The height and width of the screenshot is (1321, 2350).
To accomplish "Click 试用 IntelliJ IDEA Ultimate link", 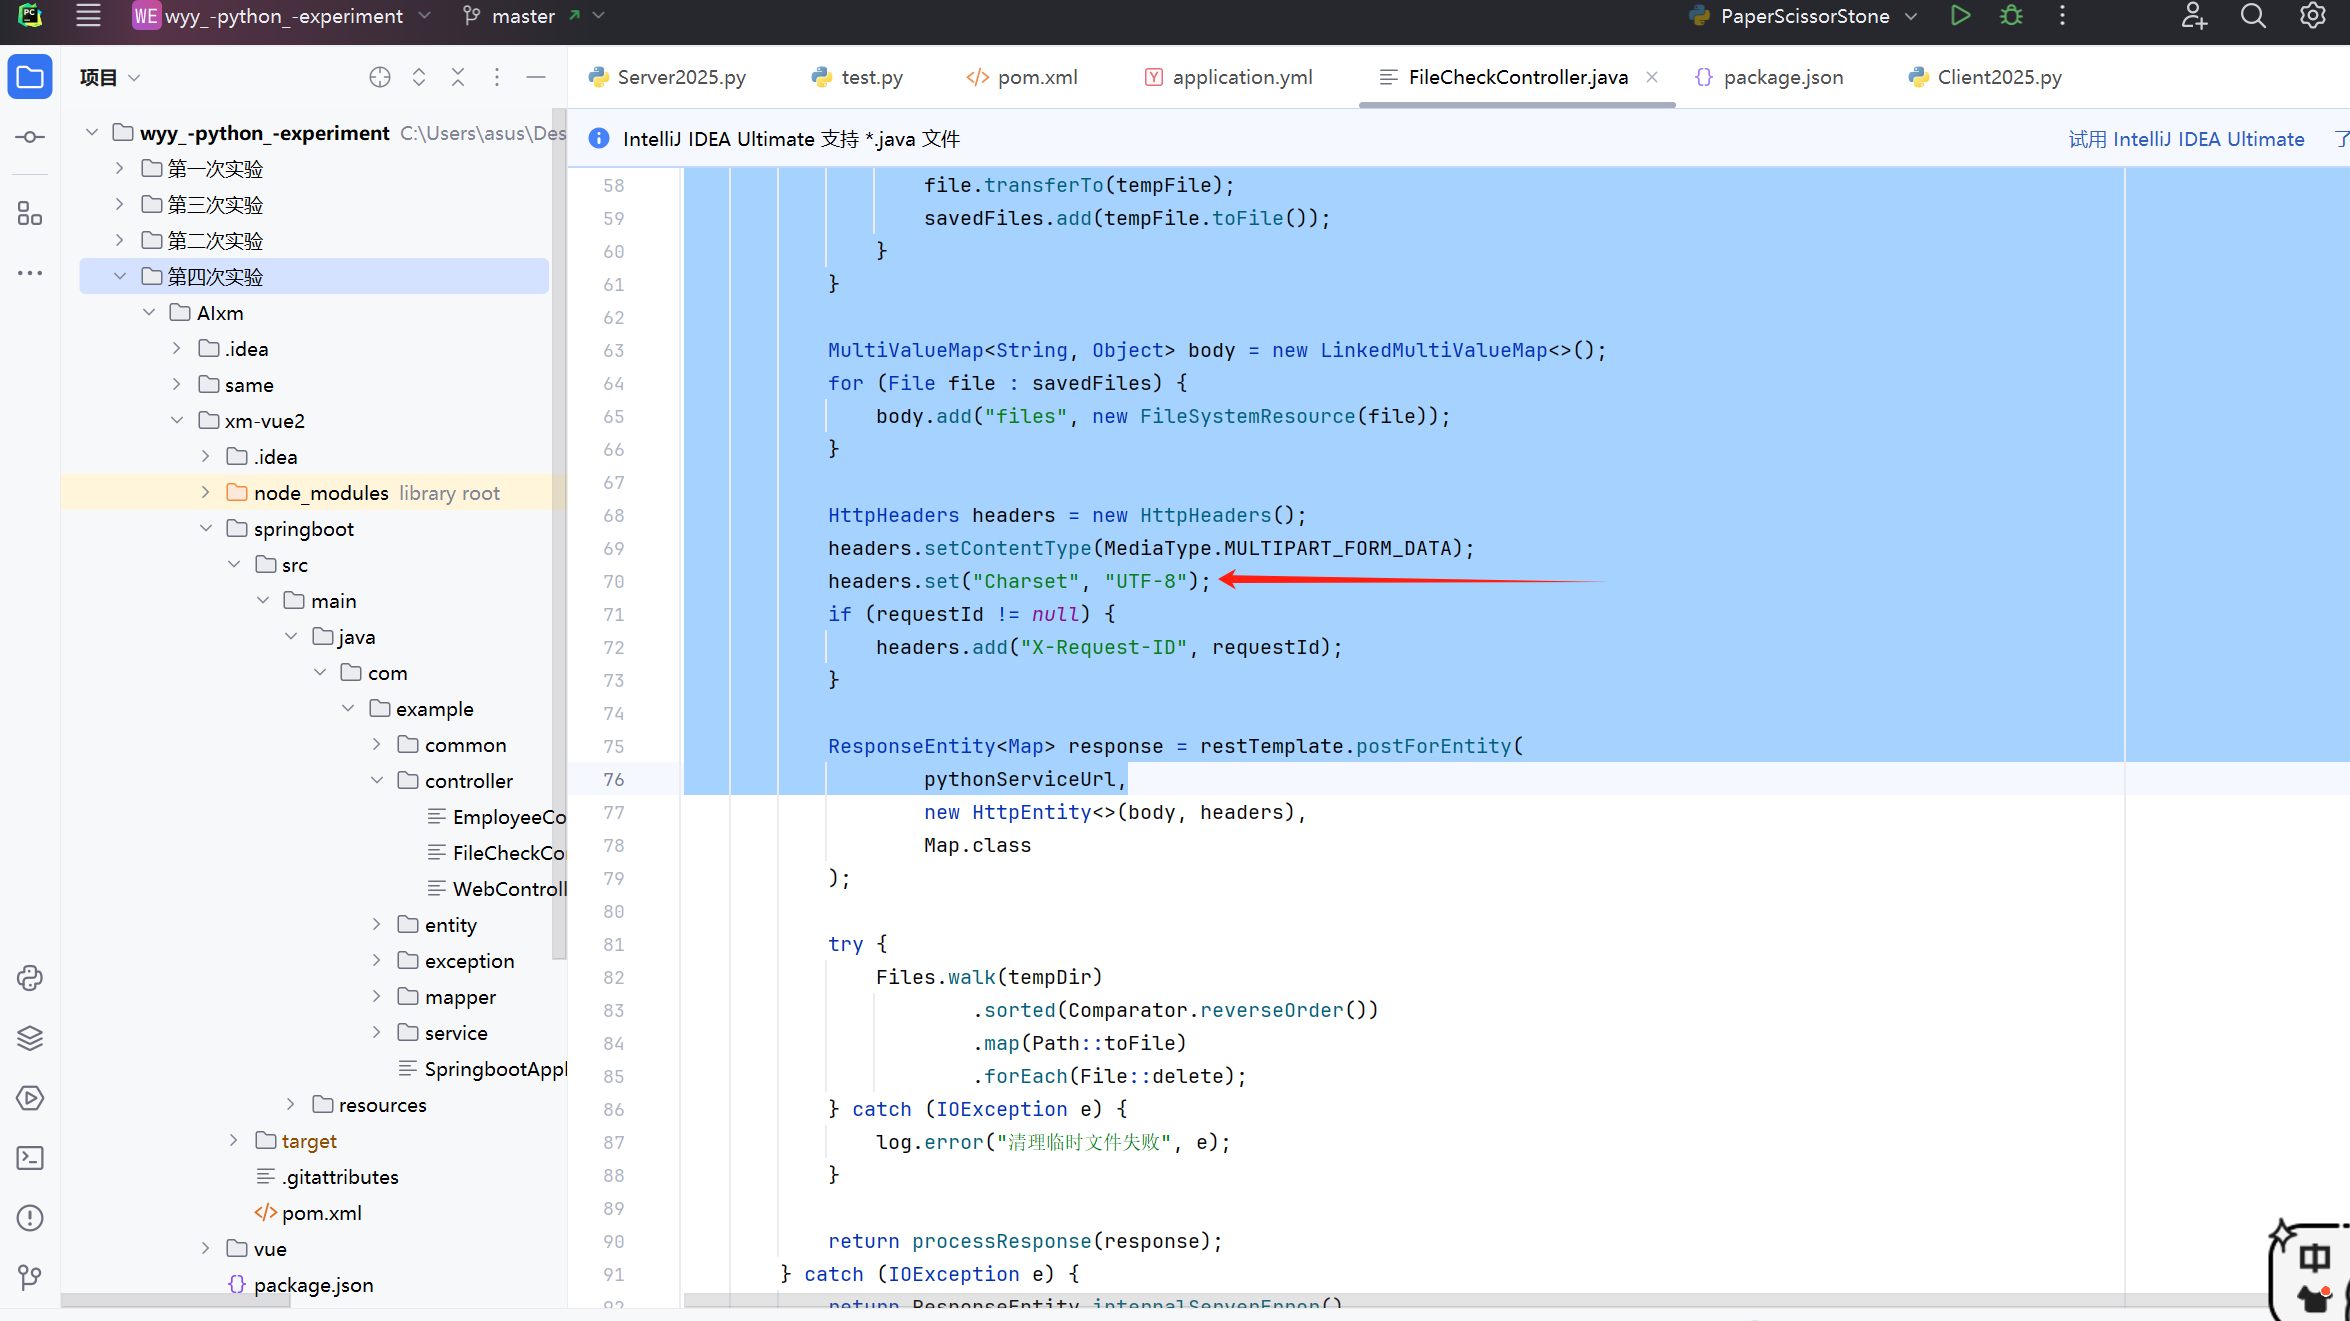I will [2186, 139].
